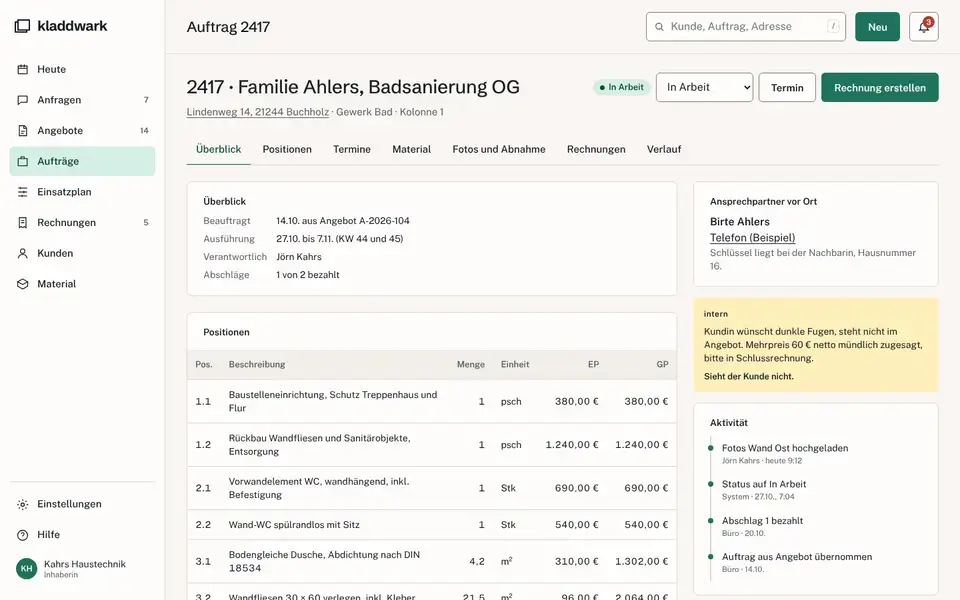
Task: Click the Rechnungen receipt icon
Action: [x=23, y=222]
